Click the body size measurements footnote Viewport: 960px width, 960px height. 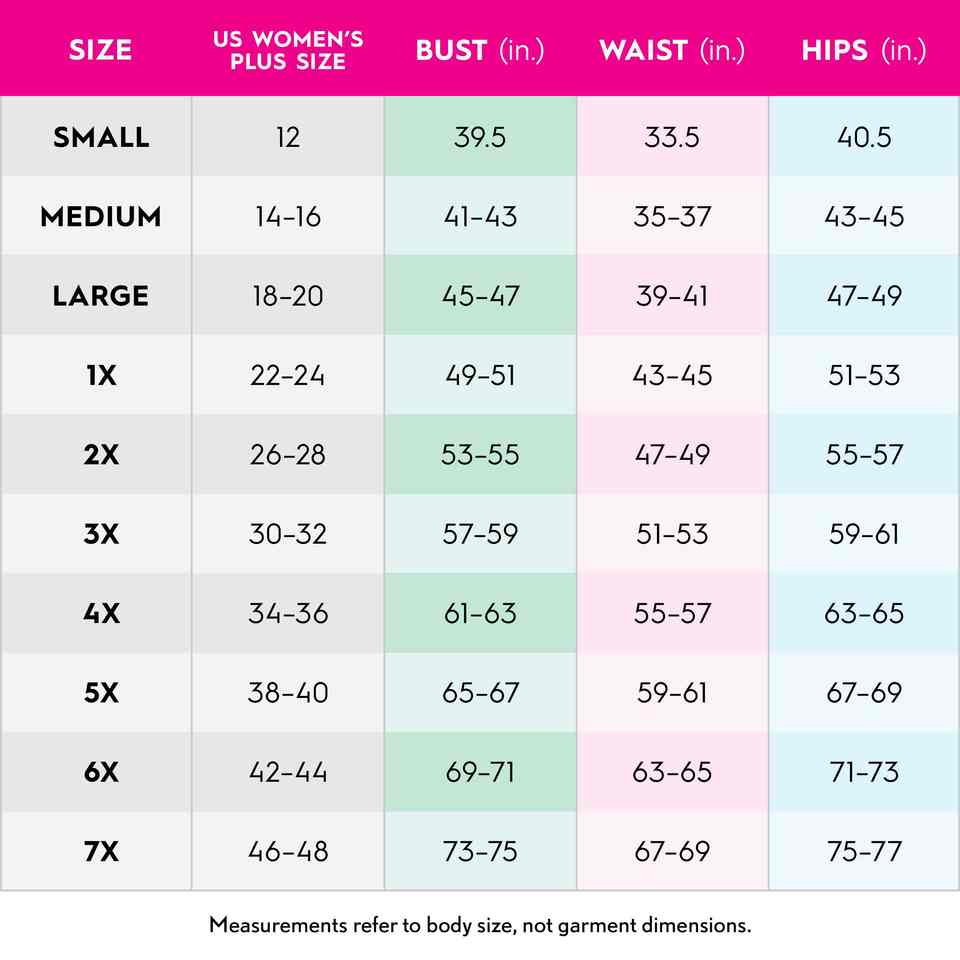[x=480, y=925]
